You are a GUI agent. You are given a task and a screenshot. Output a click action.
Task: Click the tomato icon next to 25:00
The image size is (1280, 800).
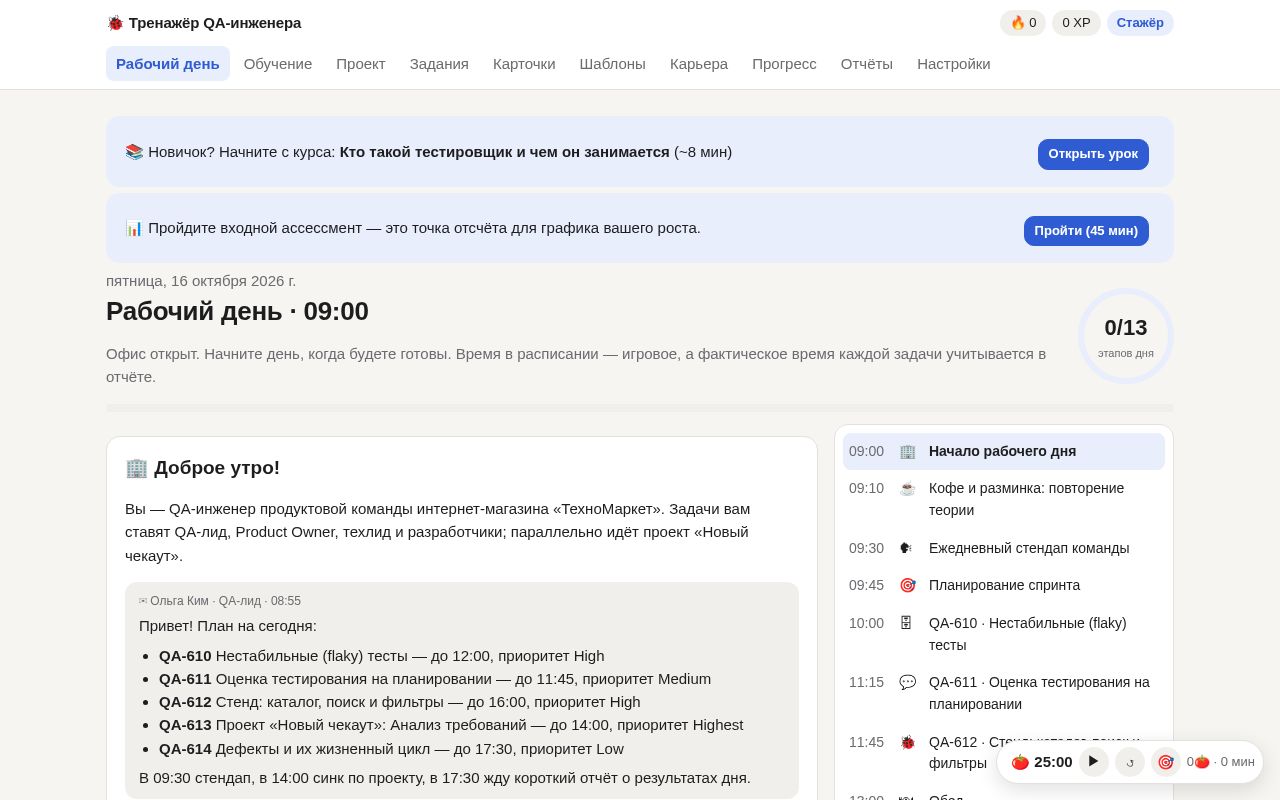1020,762
